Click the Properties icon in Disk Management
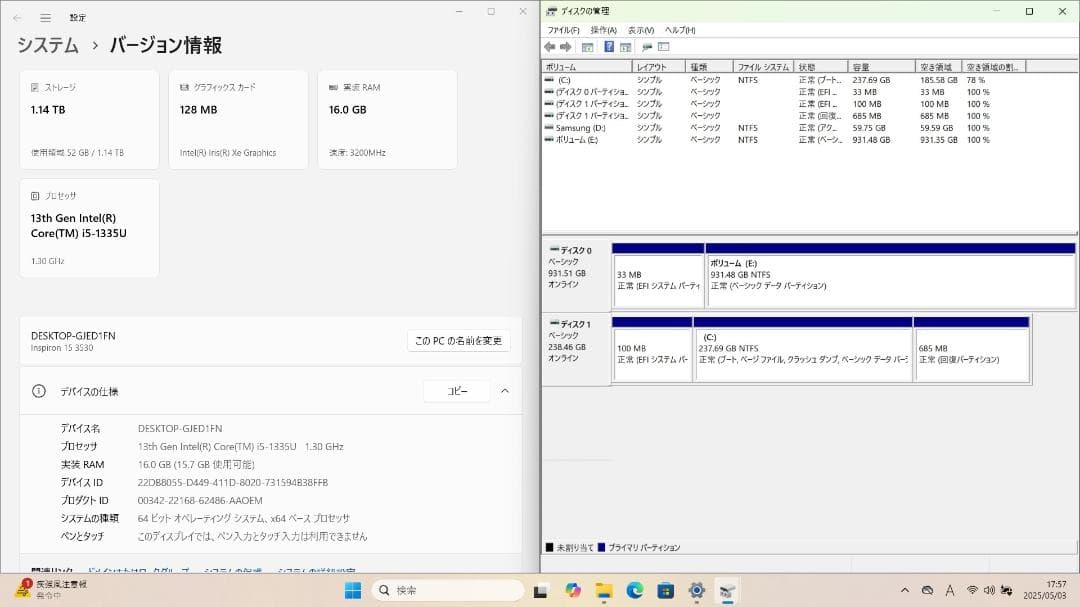1080x607 pixels. [627, 46]
